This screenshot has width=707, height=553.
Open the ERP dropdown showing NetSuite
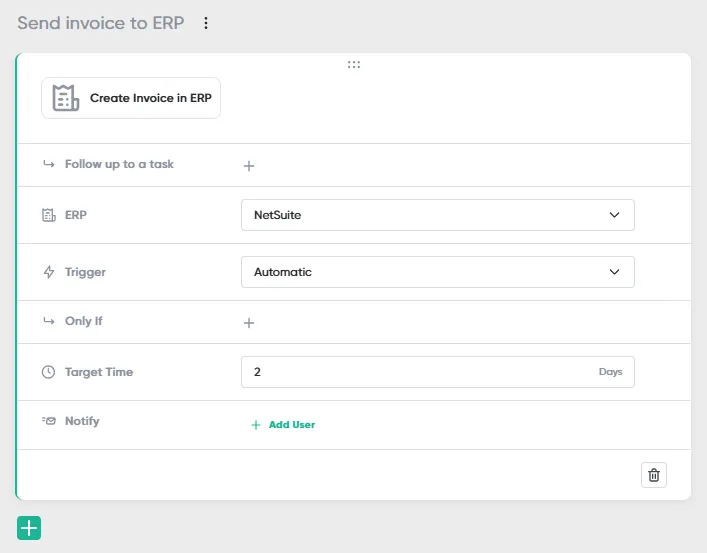438,215
